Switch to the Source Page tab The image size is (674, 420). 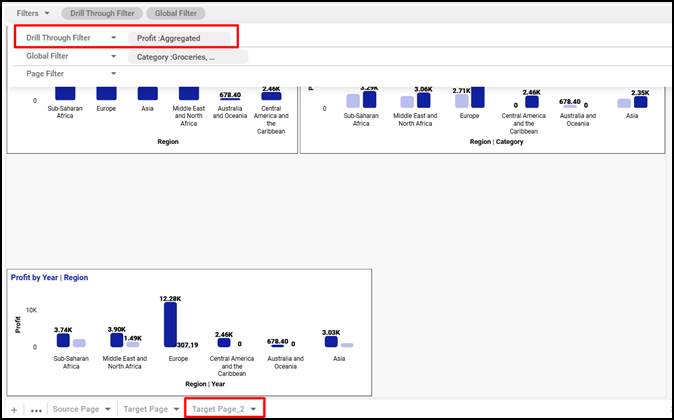76,409
